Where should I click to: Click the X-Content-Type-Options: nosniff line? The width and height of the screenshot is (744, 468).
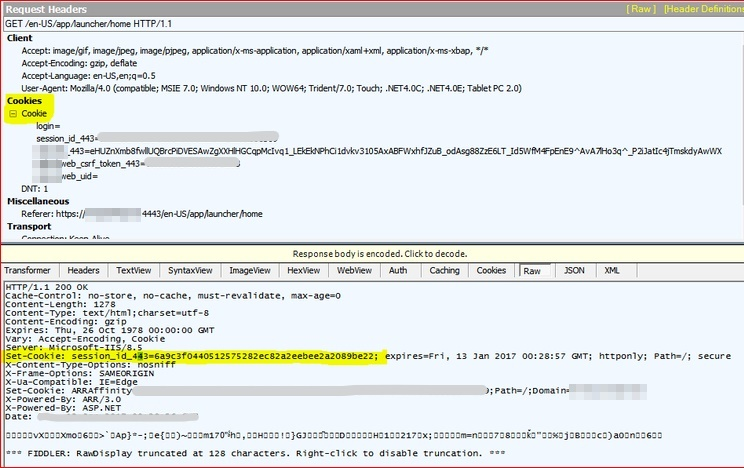pos(90,365)
